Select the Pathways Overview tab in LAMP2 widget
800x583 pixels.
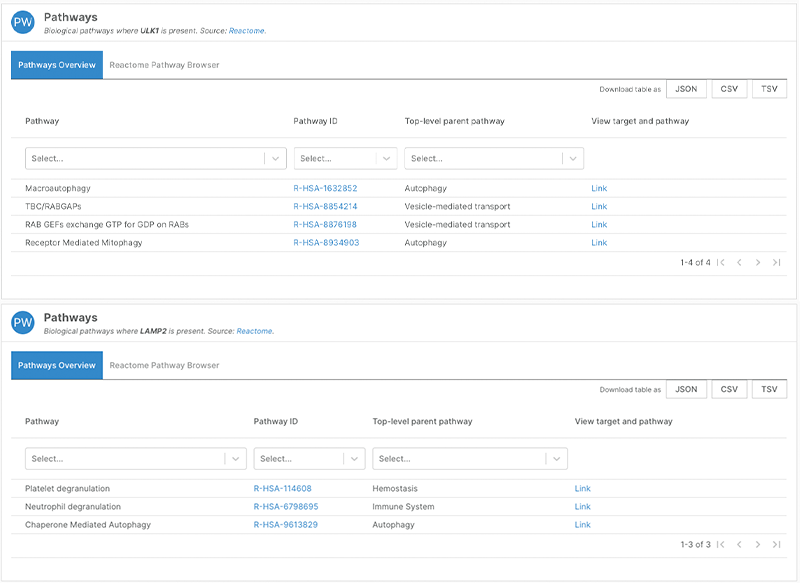click(56, 365)
